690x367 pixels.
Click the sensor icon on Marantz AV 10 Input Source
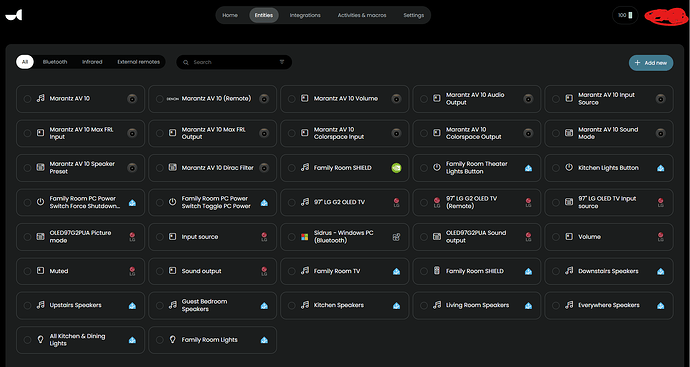(x=569, y=99)
